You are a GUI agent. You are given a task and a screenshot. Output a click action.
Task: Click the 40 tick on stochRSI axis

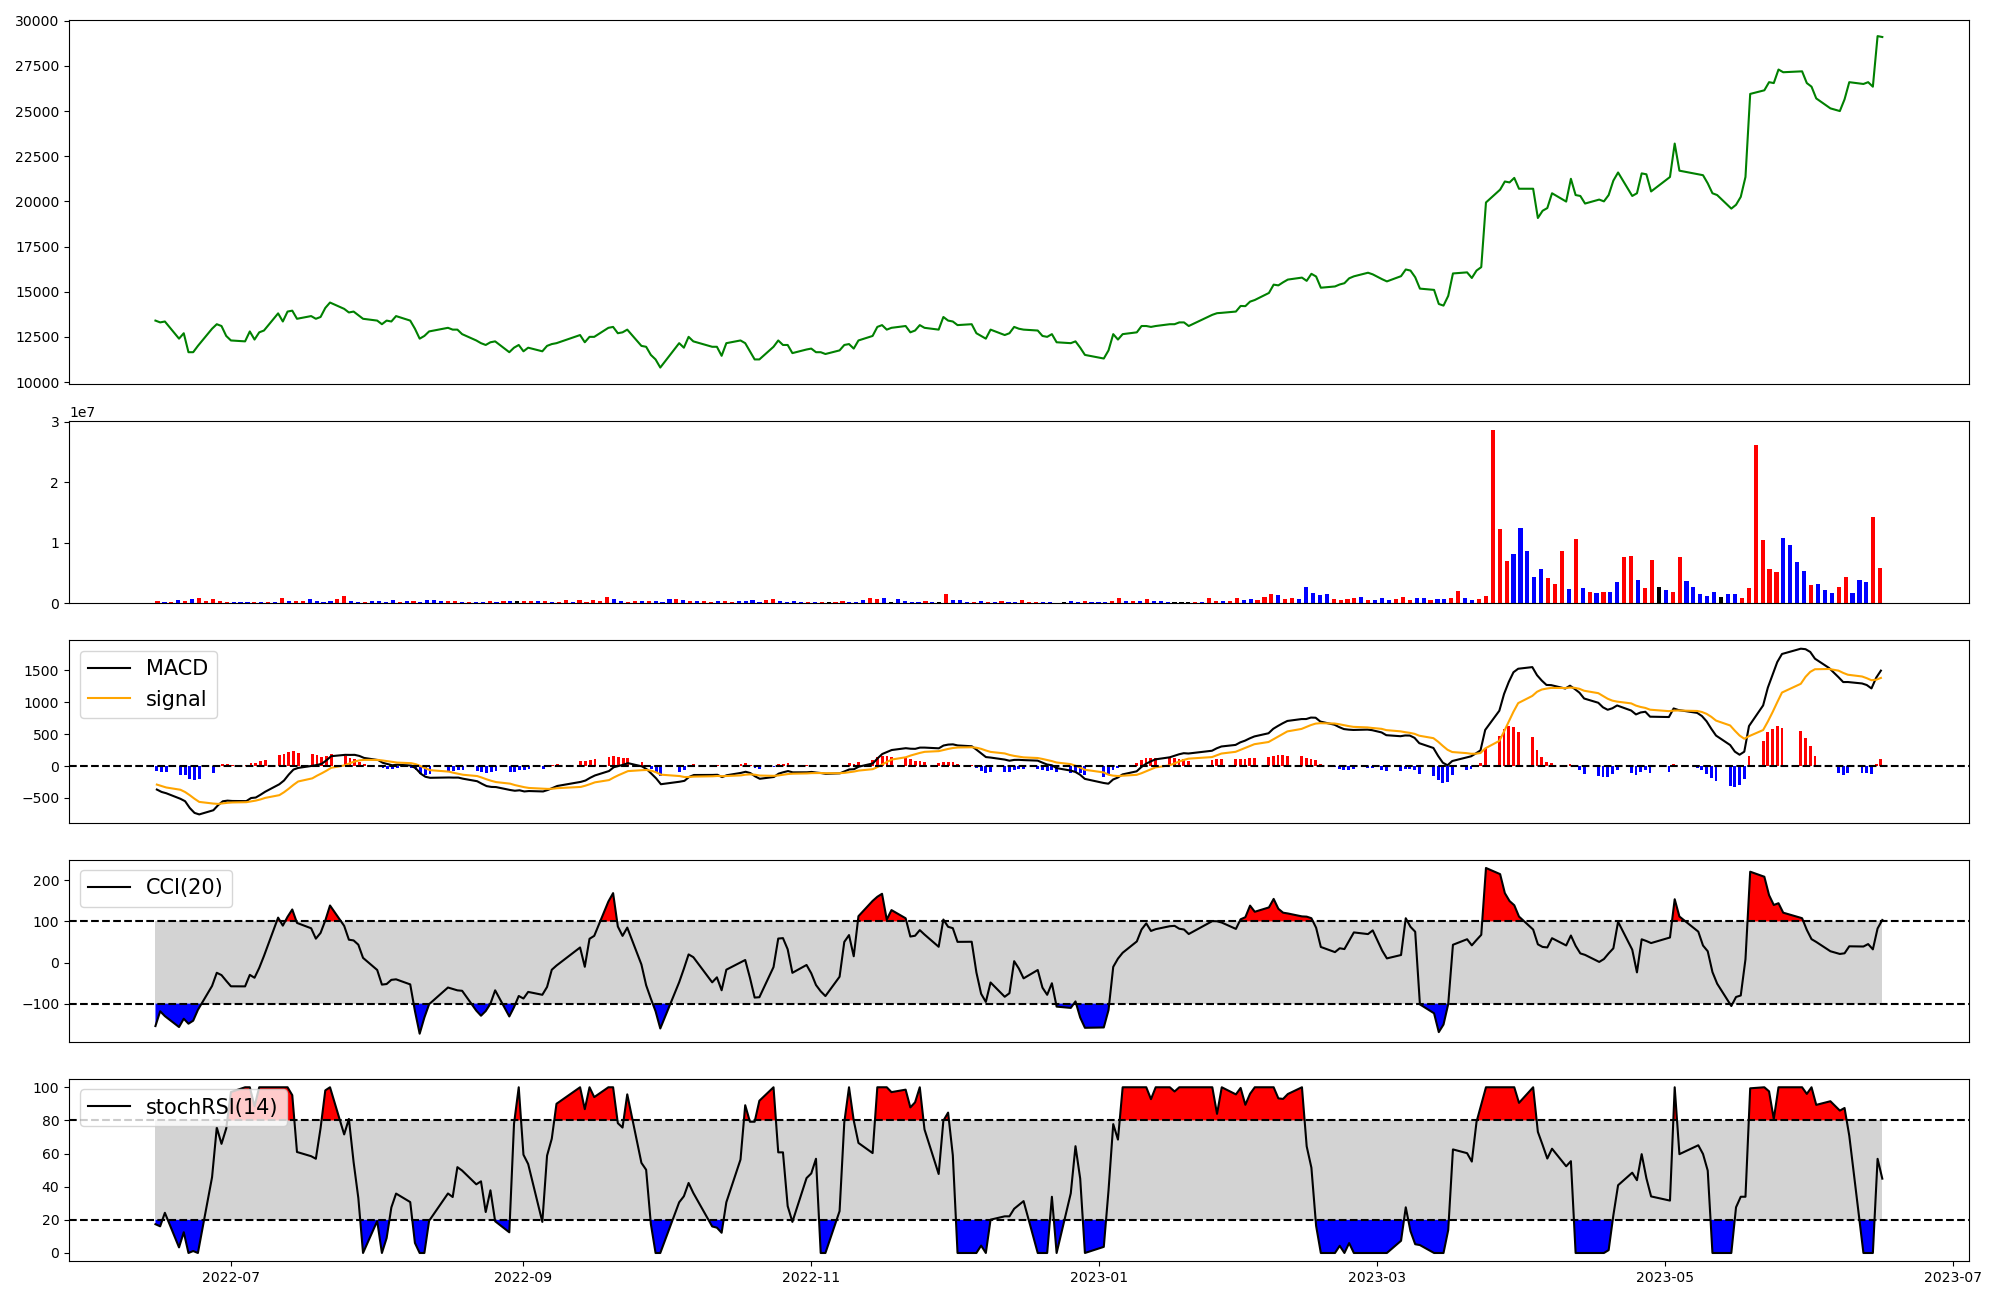52,1187
